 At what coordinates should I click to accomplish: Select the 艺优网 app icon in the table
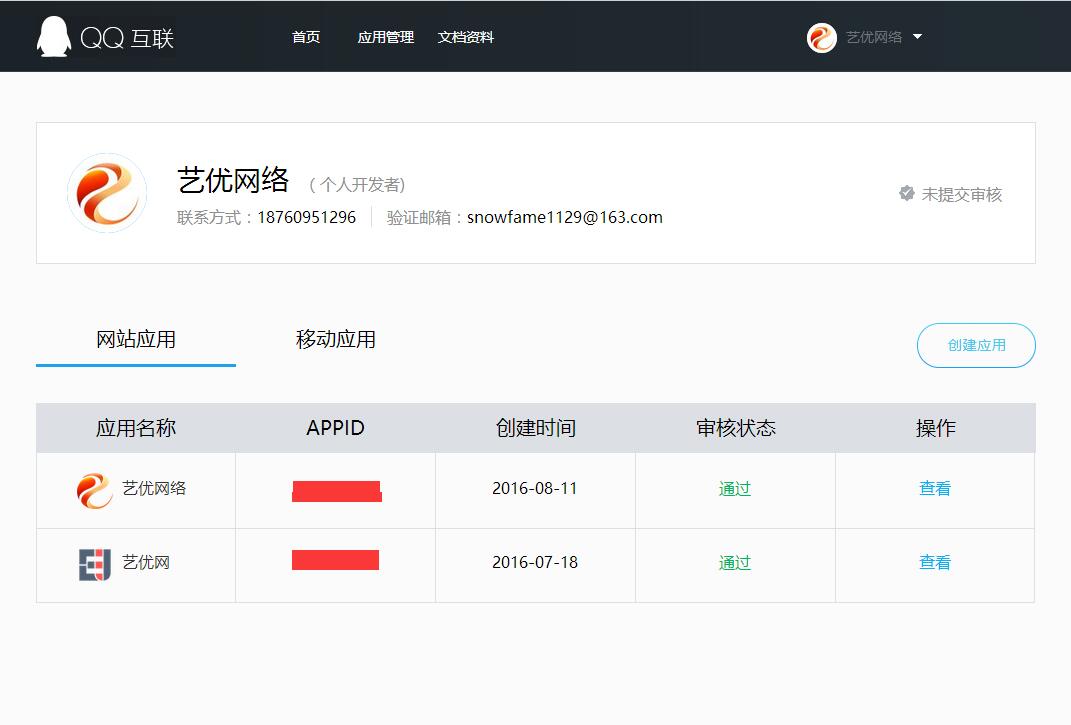pos(95,563)
